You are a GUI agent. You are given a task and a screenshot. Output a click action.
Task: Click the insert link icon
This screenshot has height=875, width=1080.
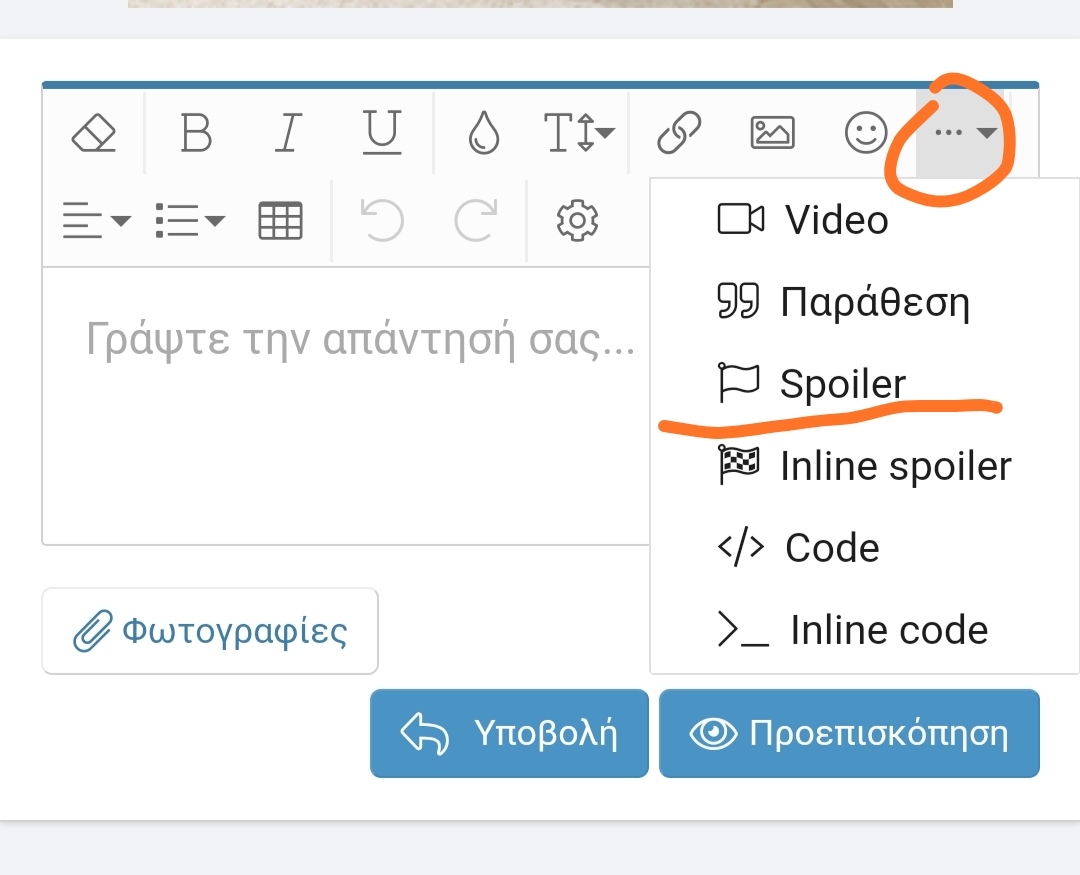(x=679, y=132)
